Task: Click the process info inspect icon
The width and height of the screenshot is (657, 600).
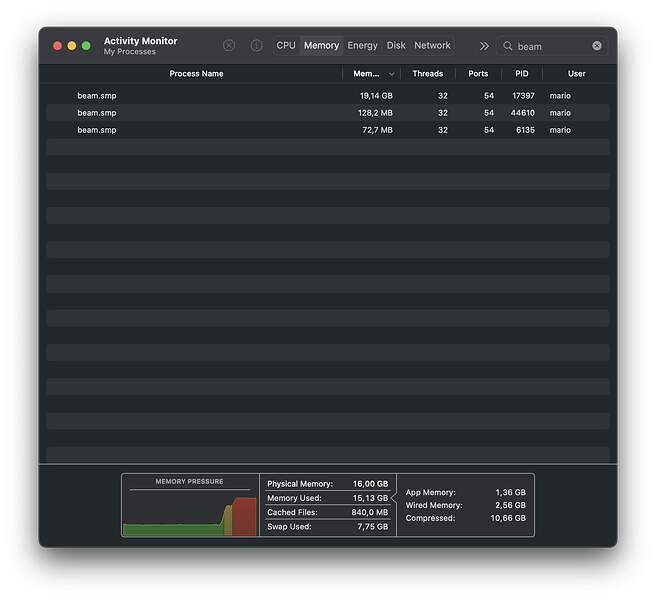Action: click(256, 46)
